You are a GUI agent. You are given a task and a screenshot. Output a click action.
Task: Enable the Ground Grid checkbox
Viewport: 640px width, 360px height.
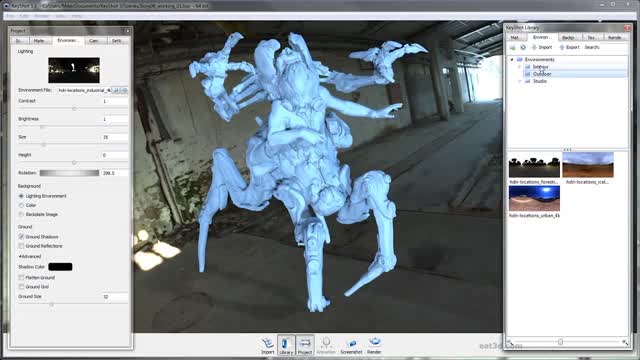(21, 287)
